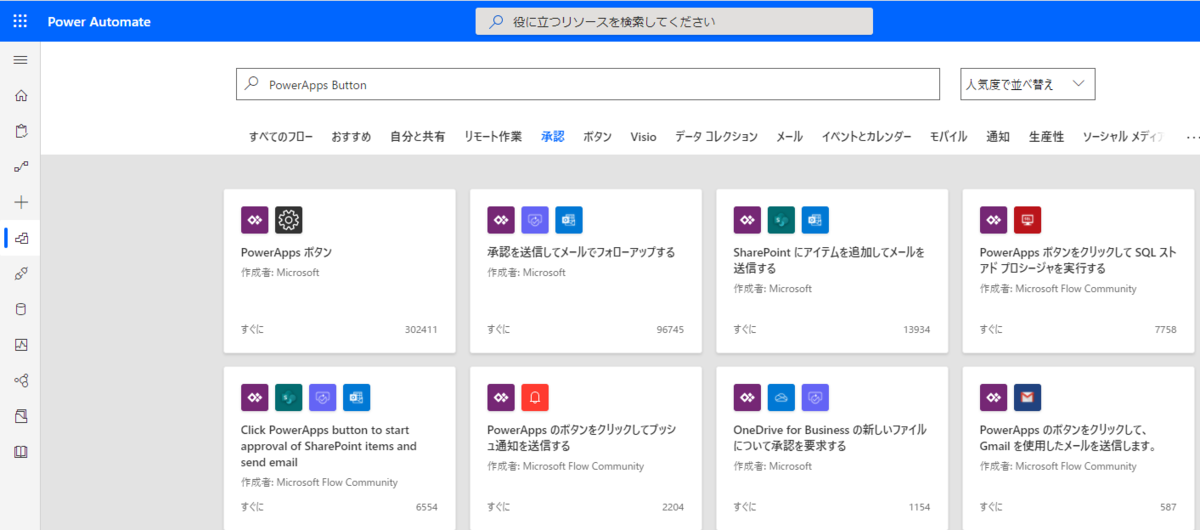The width and height of the screenshot is (1200, 530).
Task: Toggle the hamburger navigation menu
Action: [20, 60]
